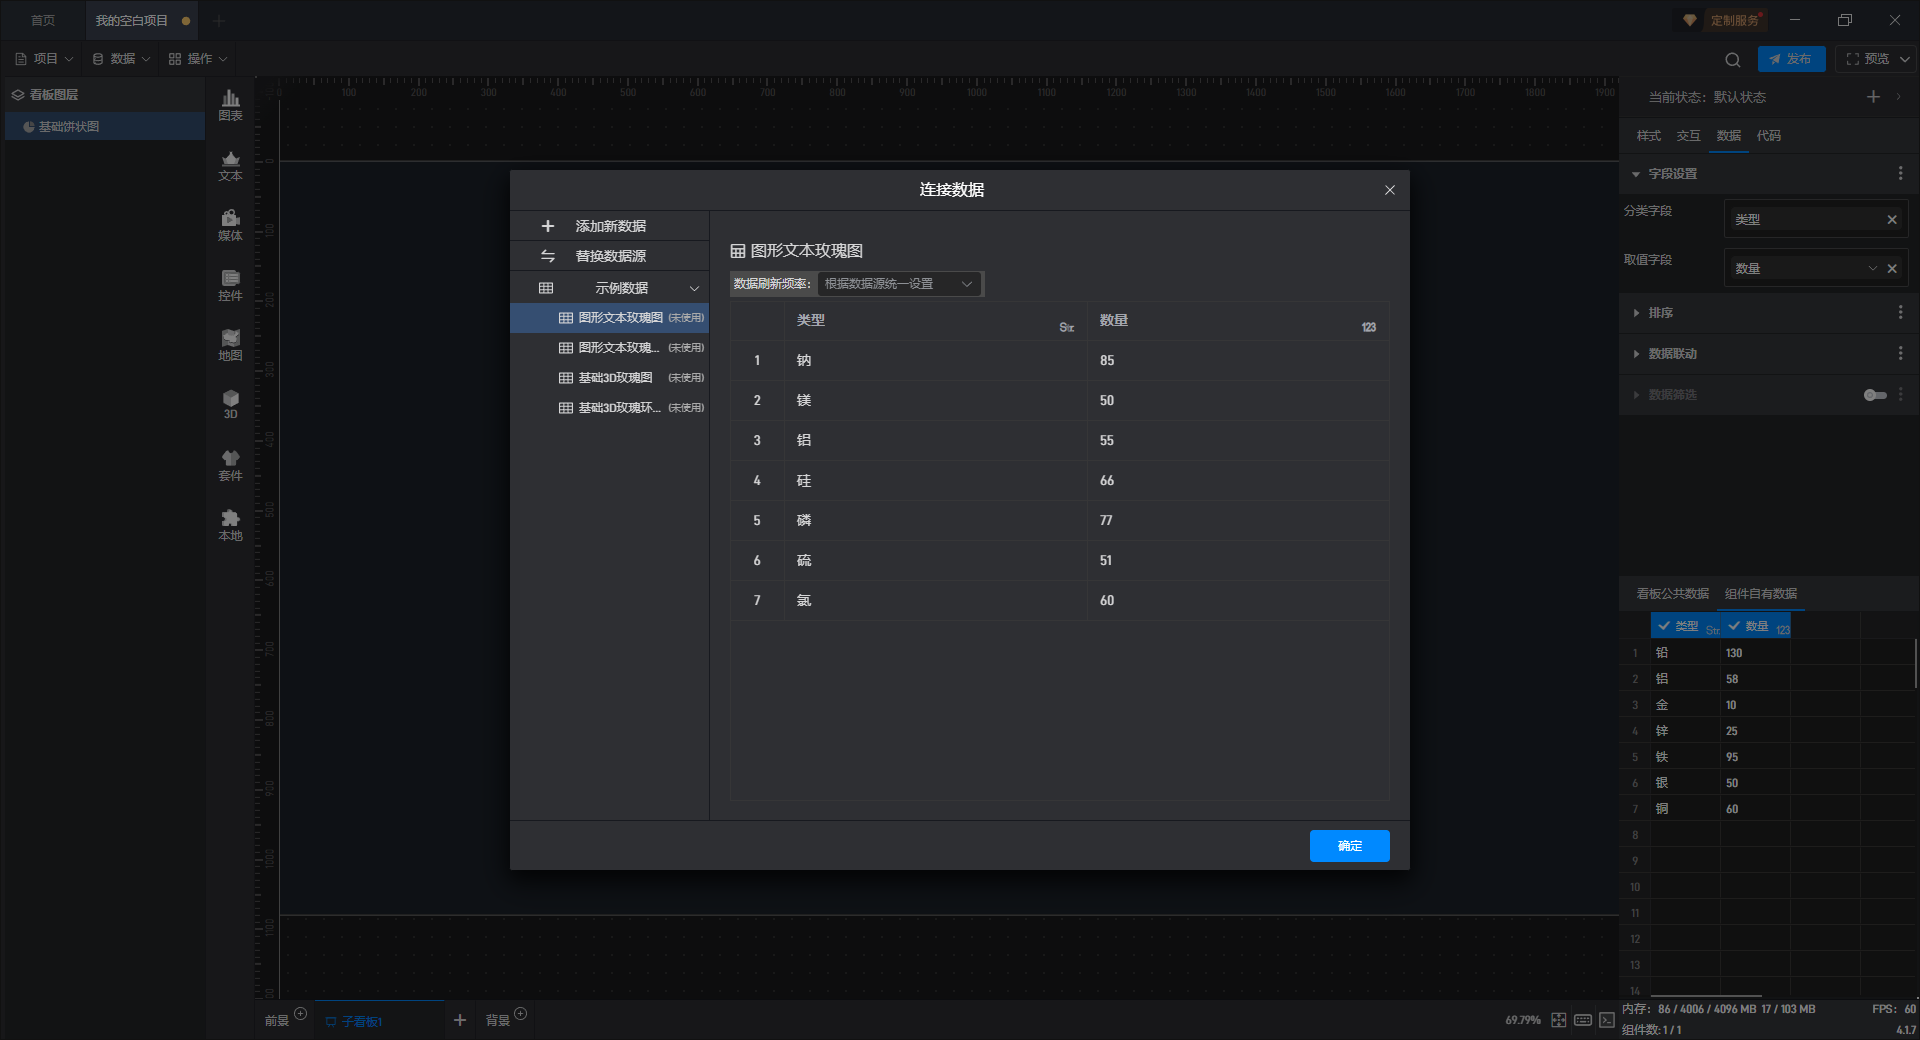The height and width of the screenshot is (1040, 1920).
Task: Select the 基础饼状图 layer
Action: [x=104, y=127]
